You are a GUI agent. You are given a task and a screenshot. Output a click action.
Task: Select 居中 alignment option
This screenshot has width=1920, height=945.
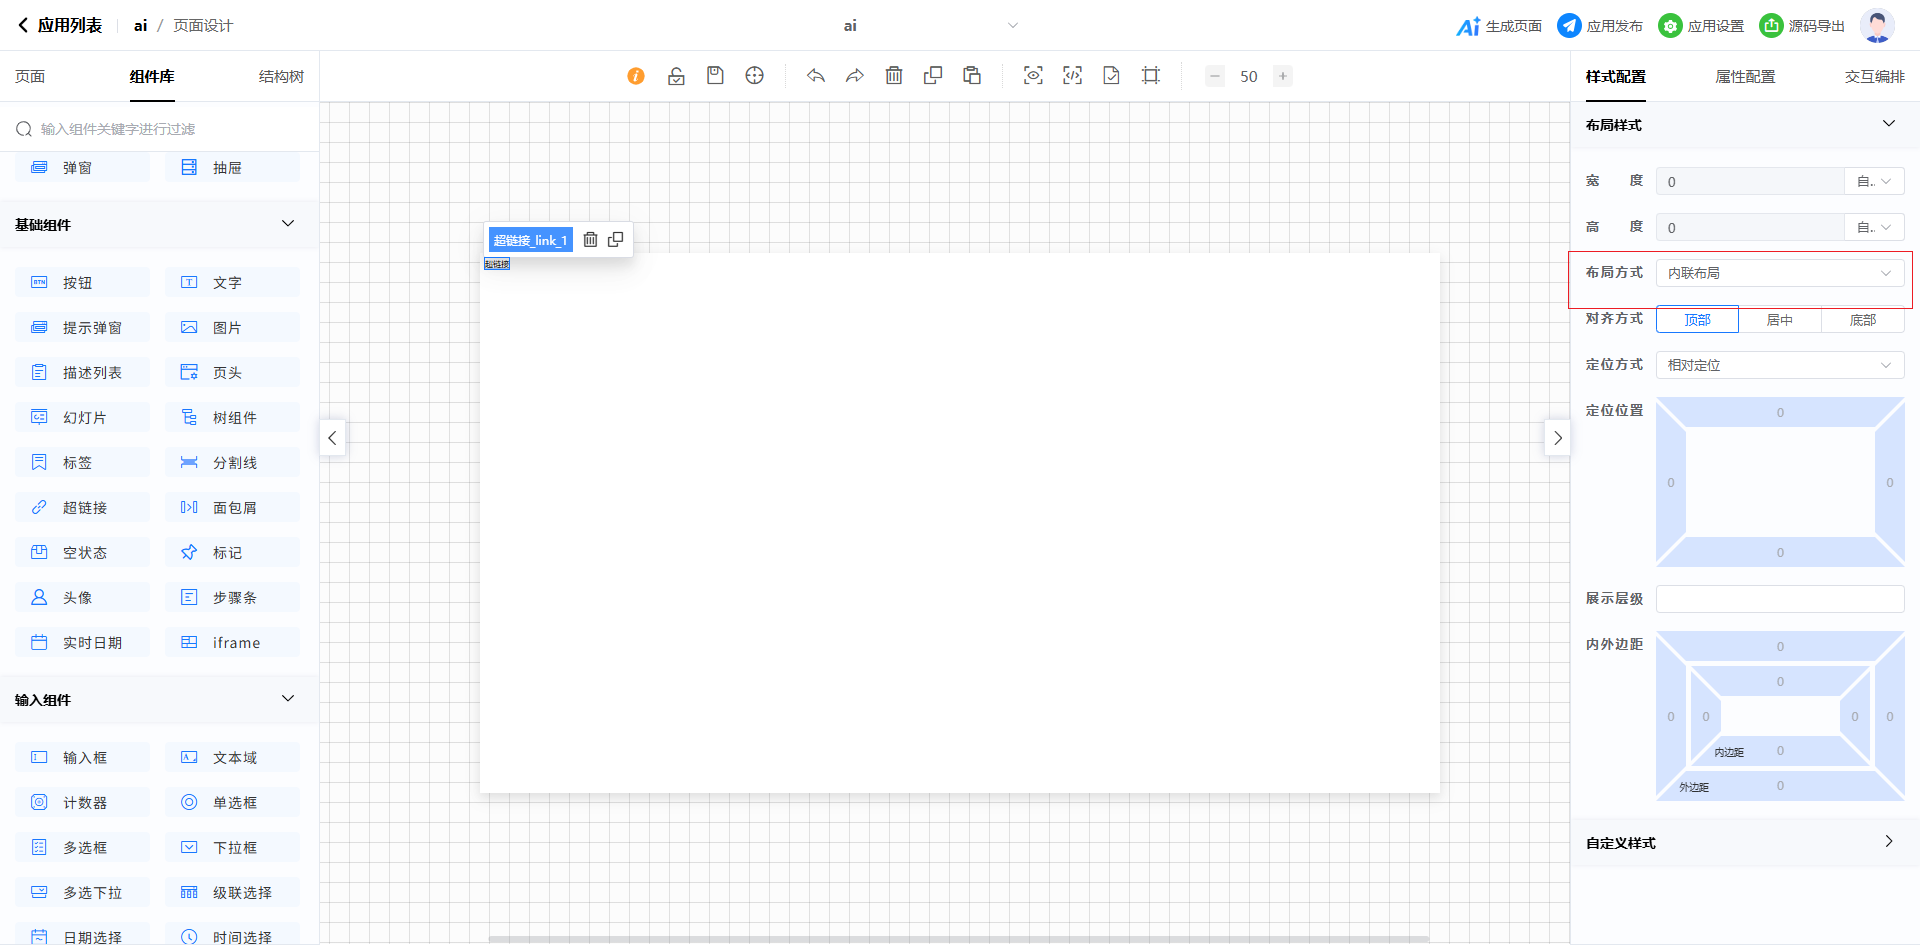pos(1779,320)
